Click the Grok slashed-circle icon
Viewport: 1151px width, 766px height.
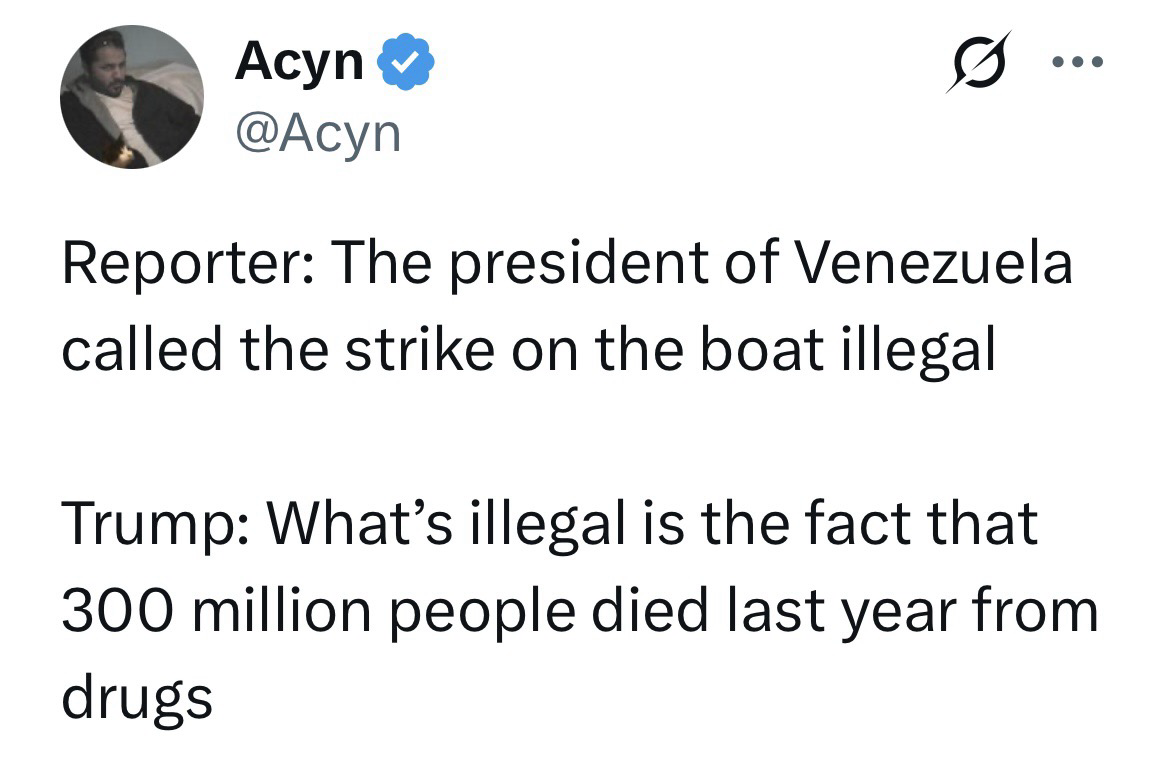point(979,62)
